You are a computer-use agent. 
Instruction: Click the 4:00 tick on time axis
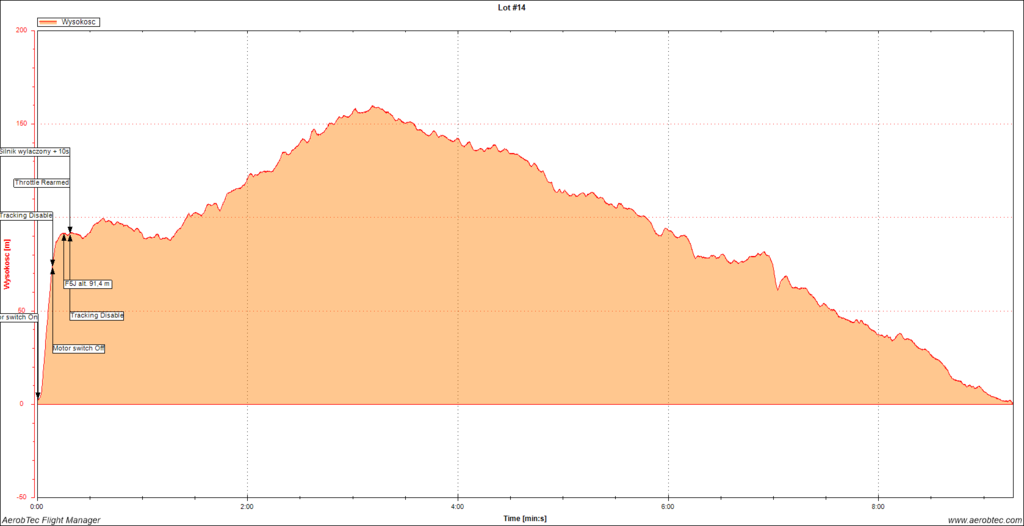457,506
